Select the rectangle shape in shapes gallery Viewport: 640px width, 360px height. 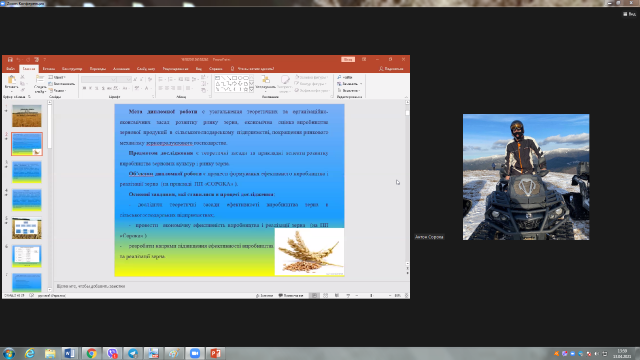coord(234,78)
